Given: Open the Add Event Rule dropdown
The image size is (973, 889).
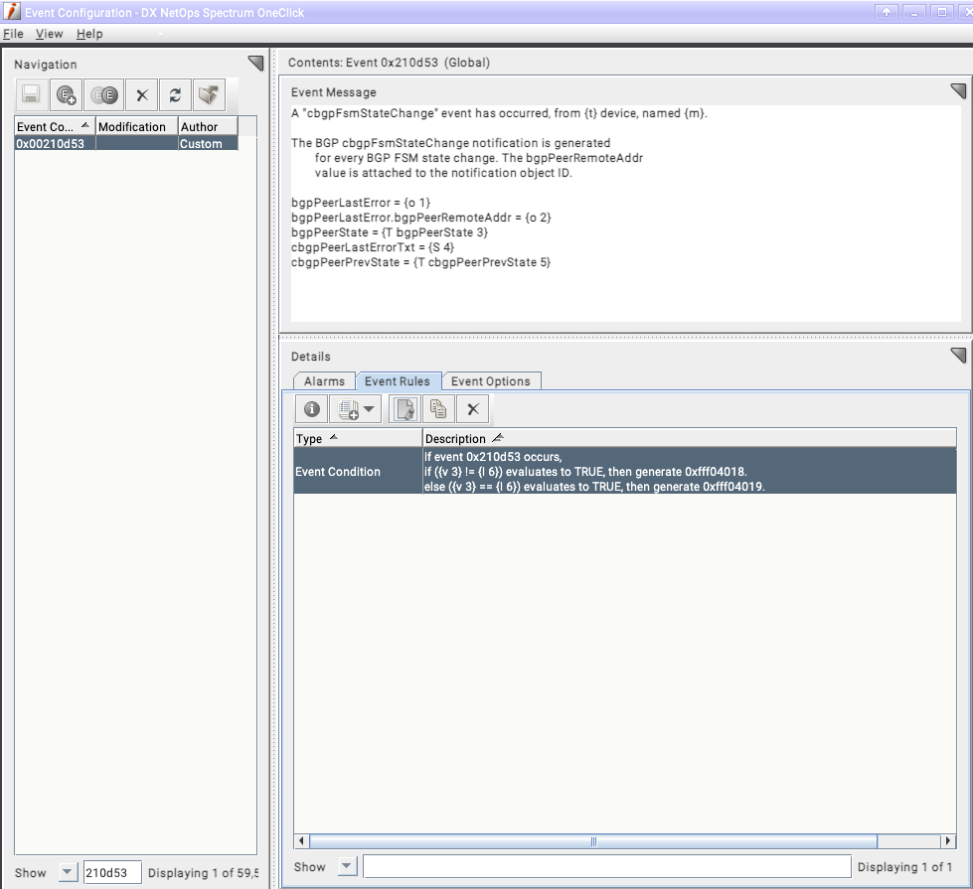Looking at the screenshot, I should (354, 408).
